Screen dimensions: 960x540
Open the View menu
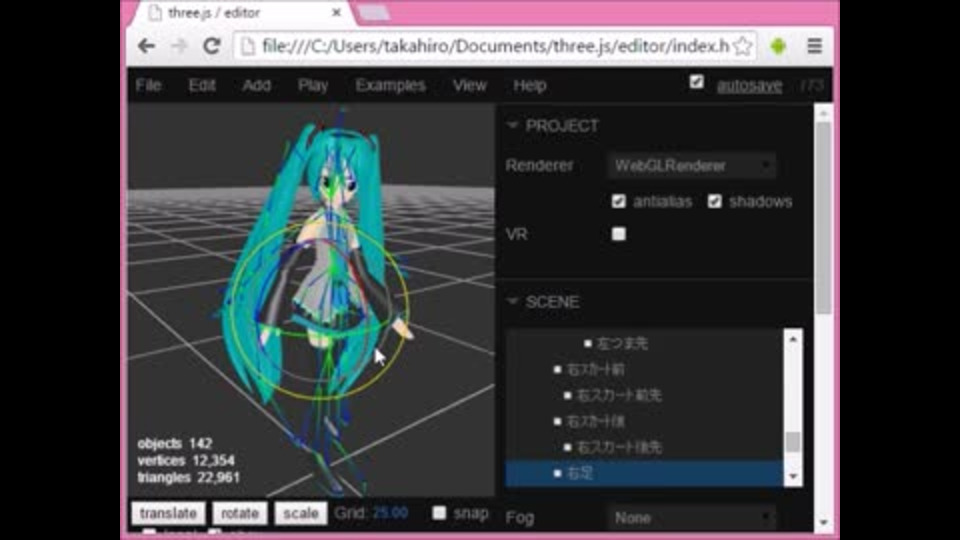(470, 85)
